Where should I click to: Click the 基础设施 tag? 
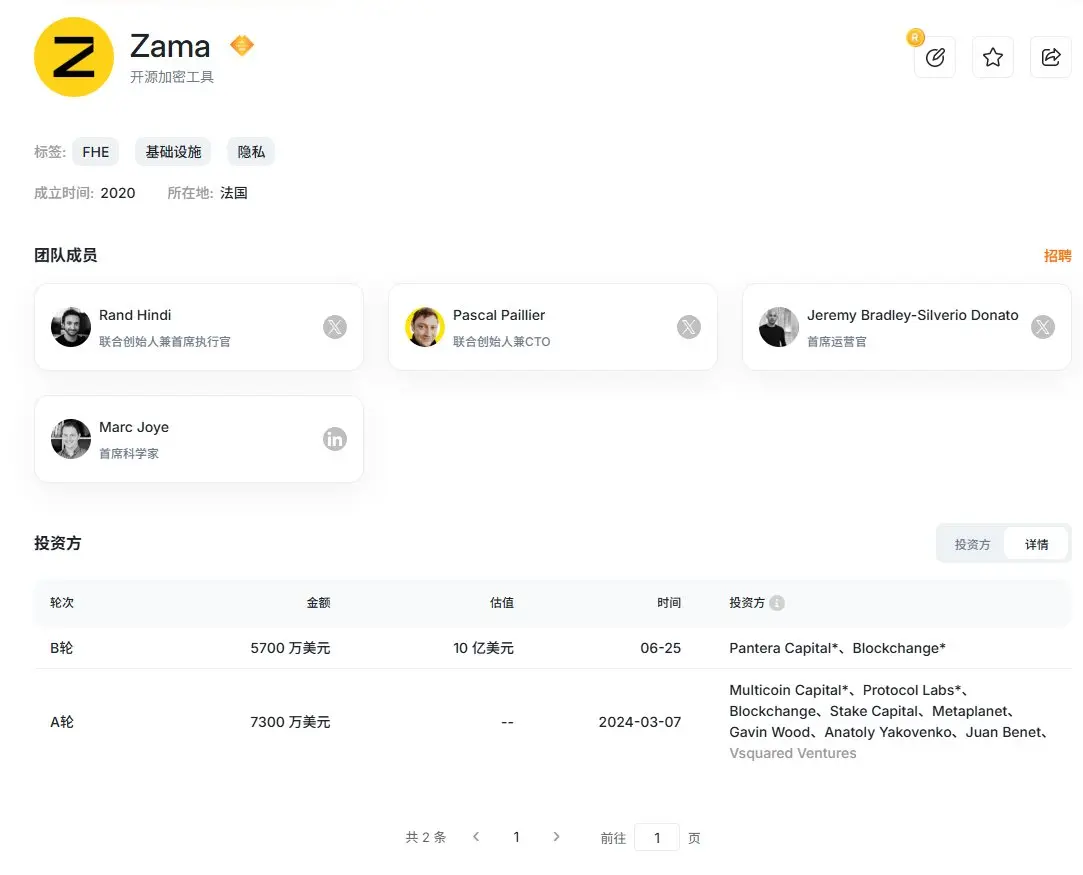tap(173, 152)
